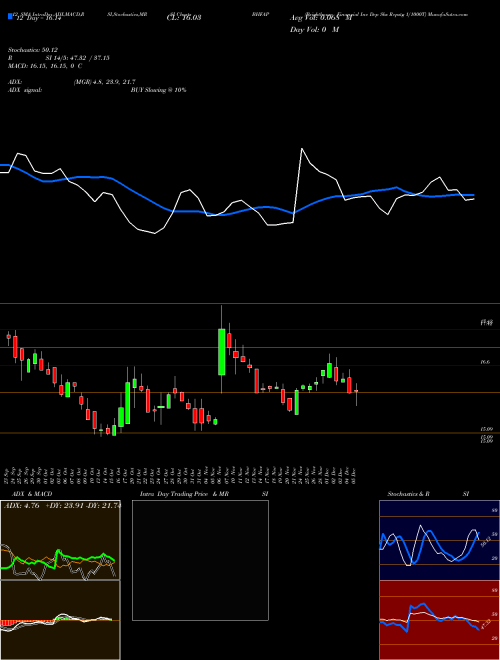
Task: Click the 'ADX & MACD' panel title
Action: (x=32, y=494)
